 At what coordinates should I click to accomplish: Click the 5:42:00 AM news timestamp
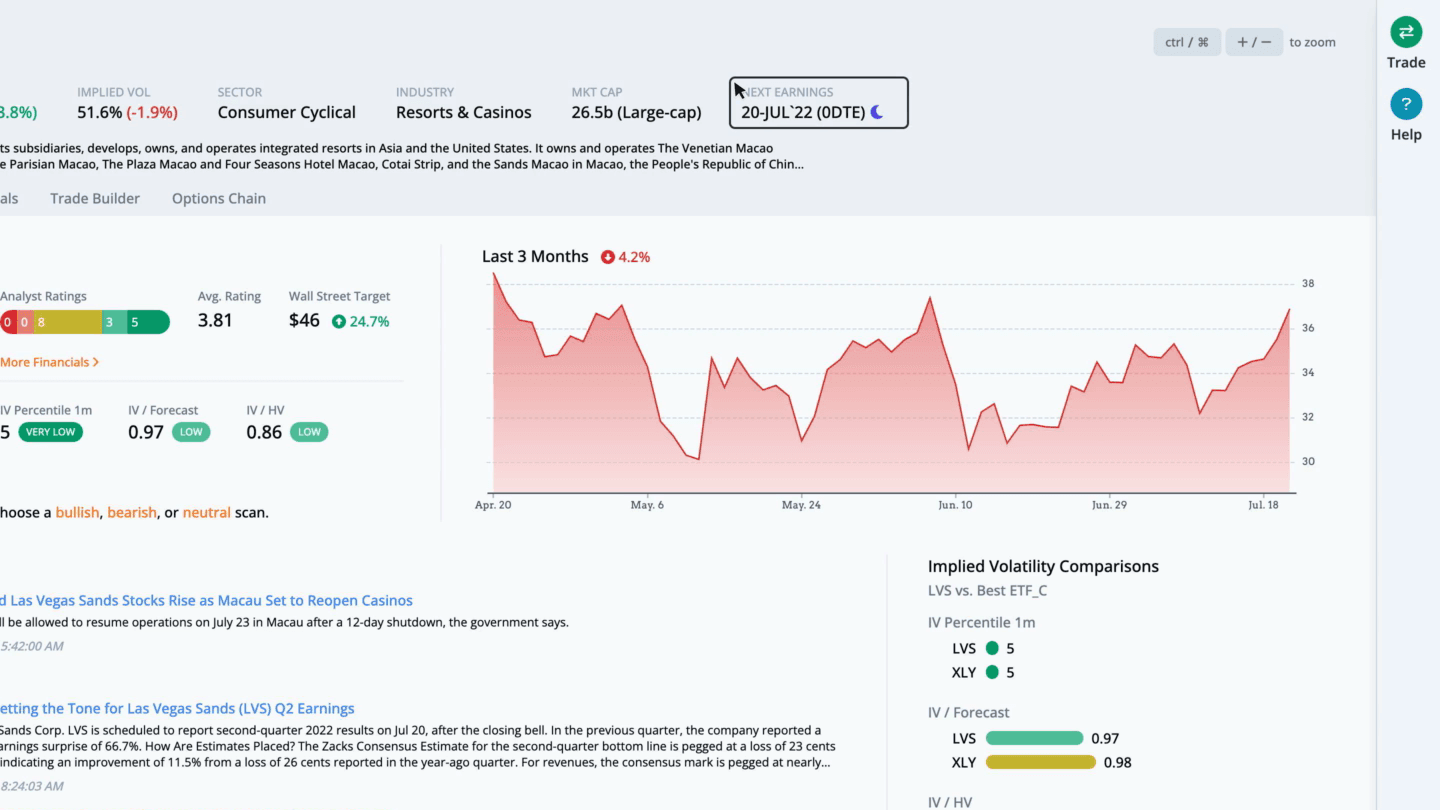[31, 646]
